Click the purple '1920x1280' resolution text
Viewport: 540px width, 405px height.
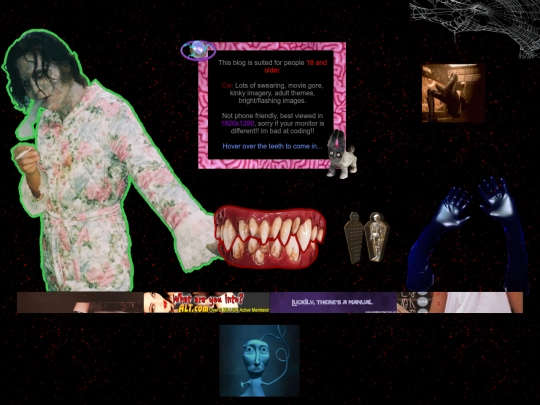tap(238, 123)
